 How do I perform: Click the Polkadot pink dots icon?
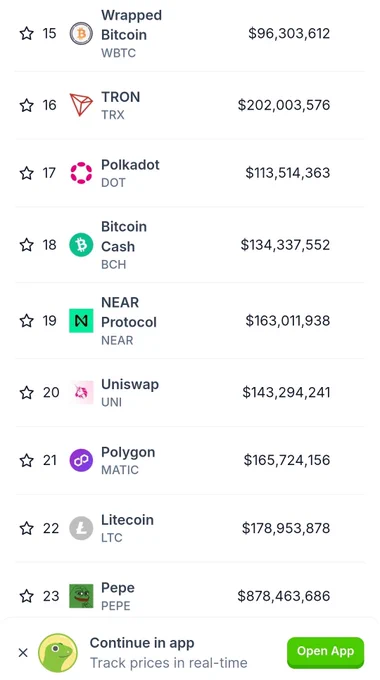pos(81,173)
